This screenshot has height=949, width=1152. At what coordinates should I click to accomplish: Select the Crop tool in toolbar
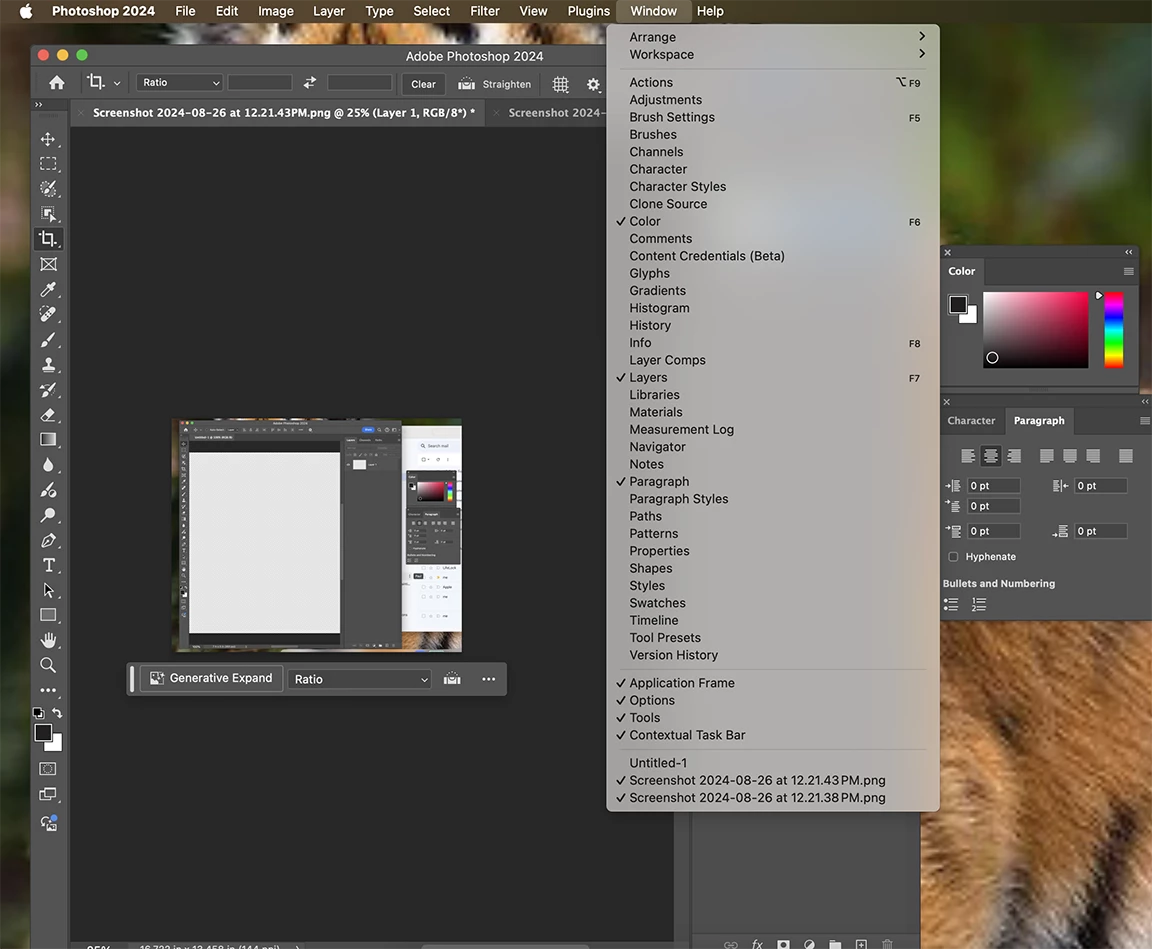click(48, 239)
